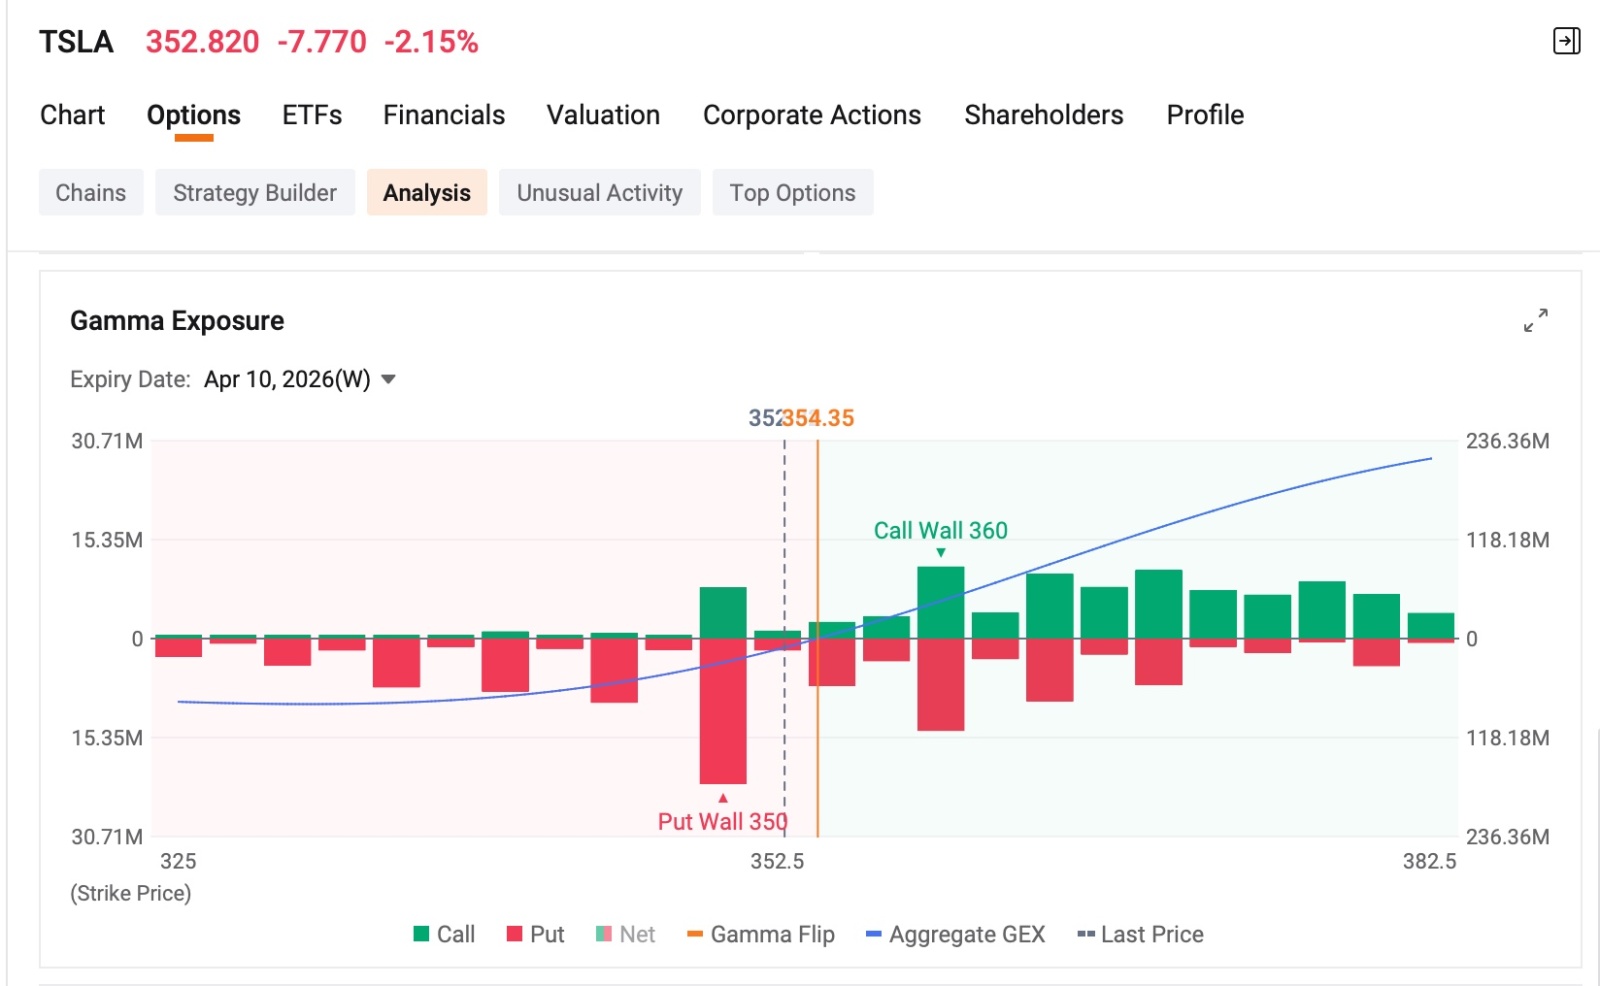Collapse side panel via top-right arrow icon
Viewport: 1600px width, 986px height.
[x=1566, y=41]
